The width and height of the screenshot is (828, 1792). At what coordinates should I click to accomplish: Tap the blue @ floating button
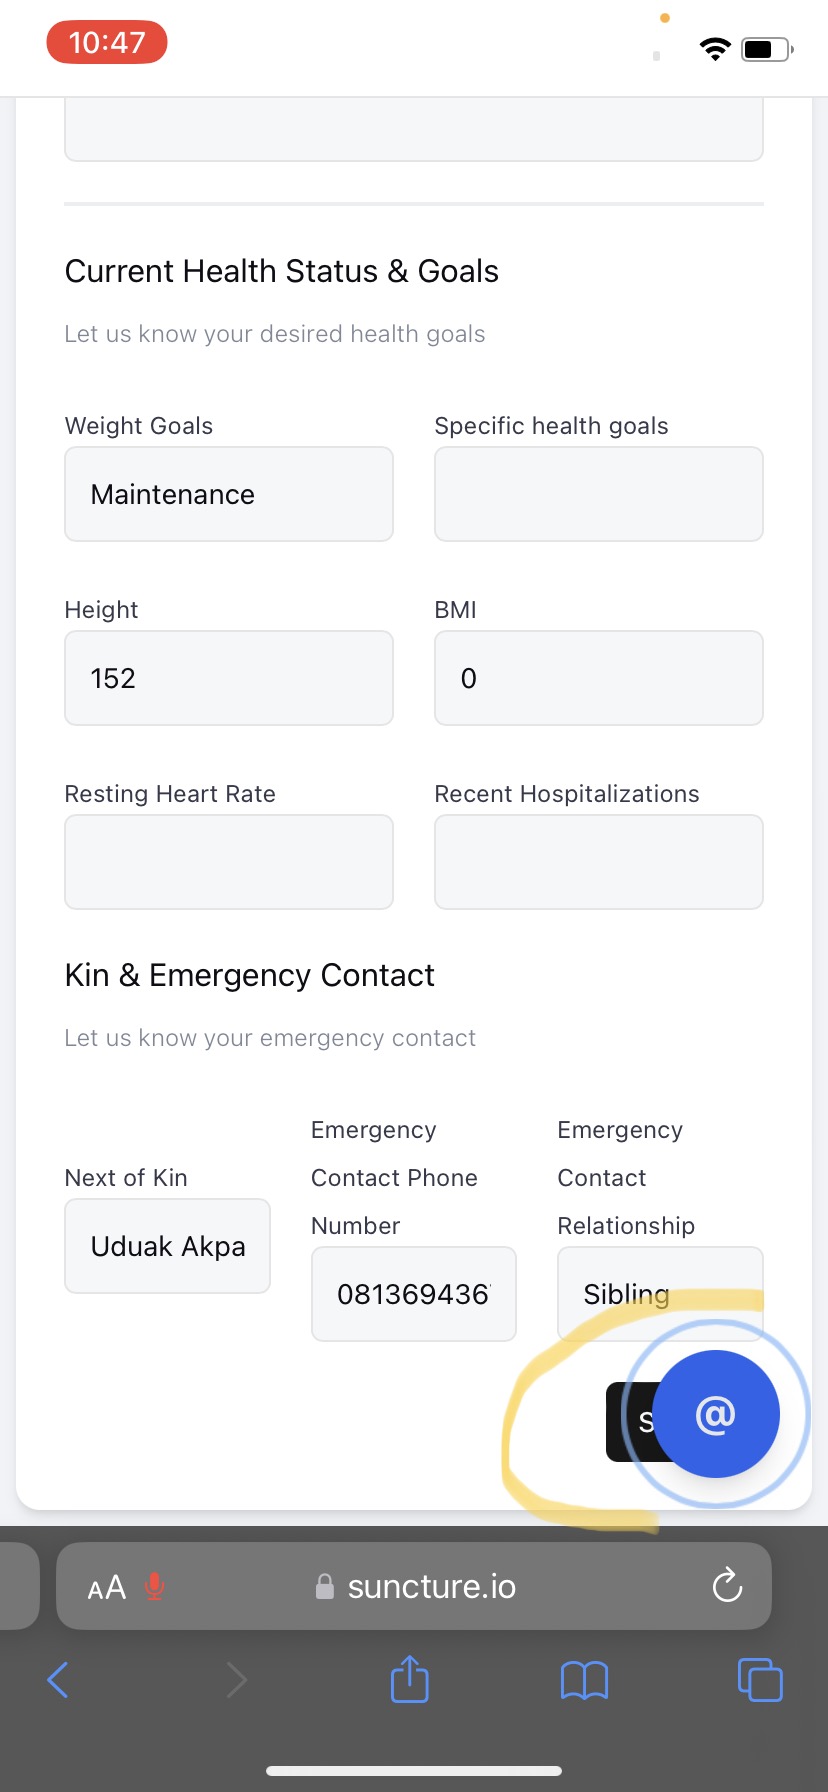tap(716, 1414)
